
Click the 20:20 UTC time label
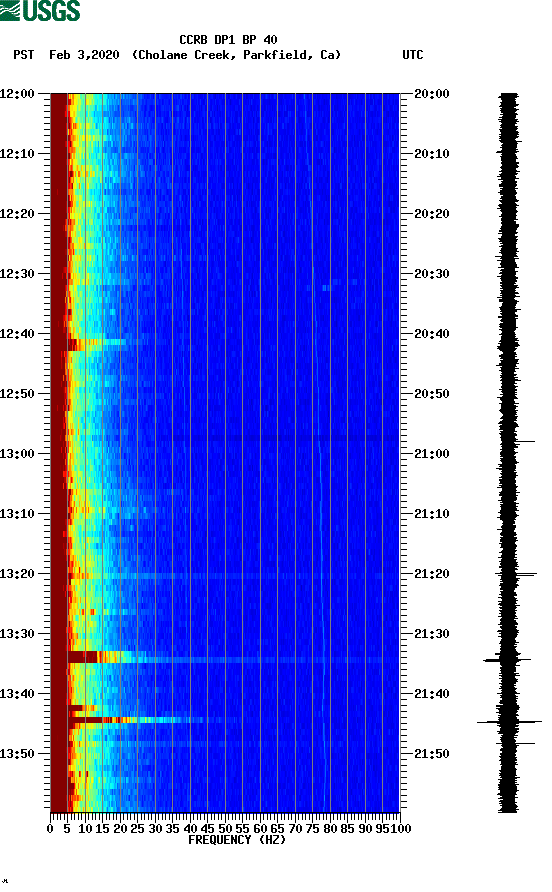432,214
